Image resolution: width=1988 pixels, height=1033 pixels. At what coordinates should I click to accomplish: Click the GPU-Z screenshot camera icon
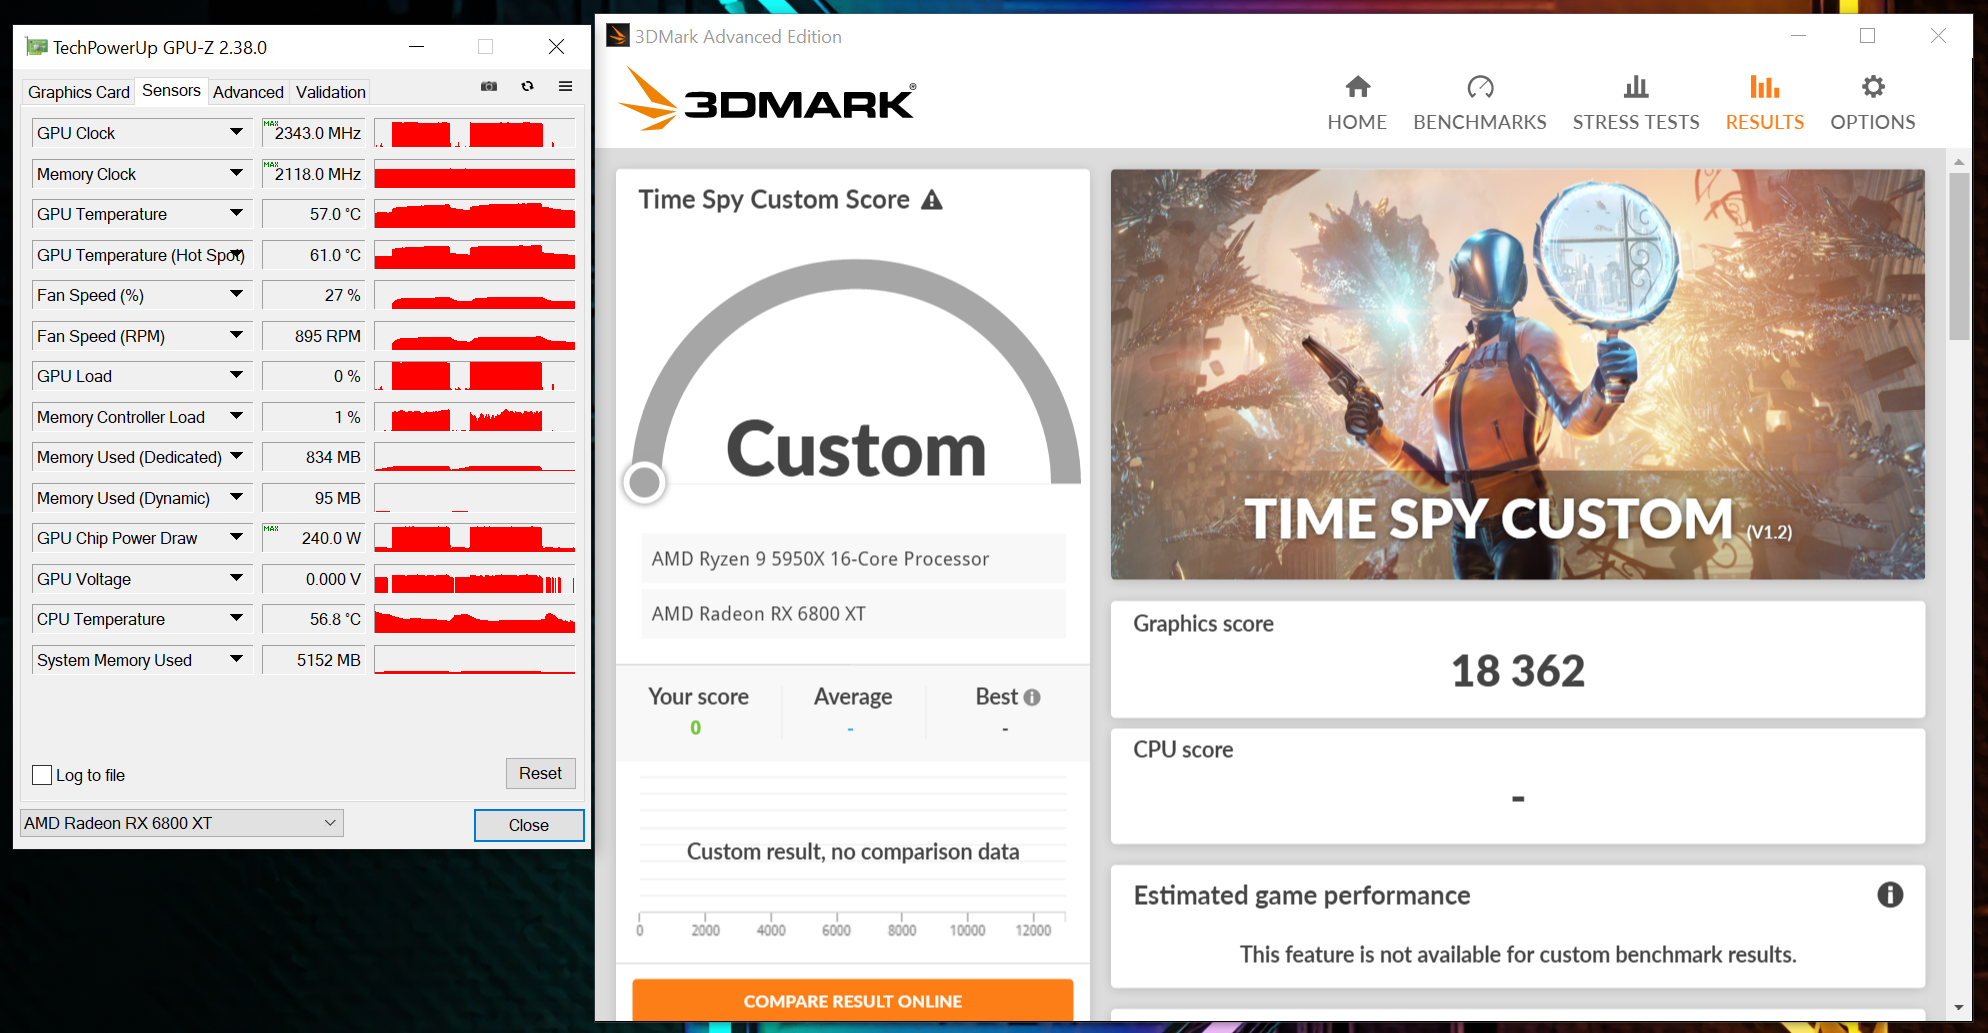(489, 87)
